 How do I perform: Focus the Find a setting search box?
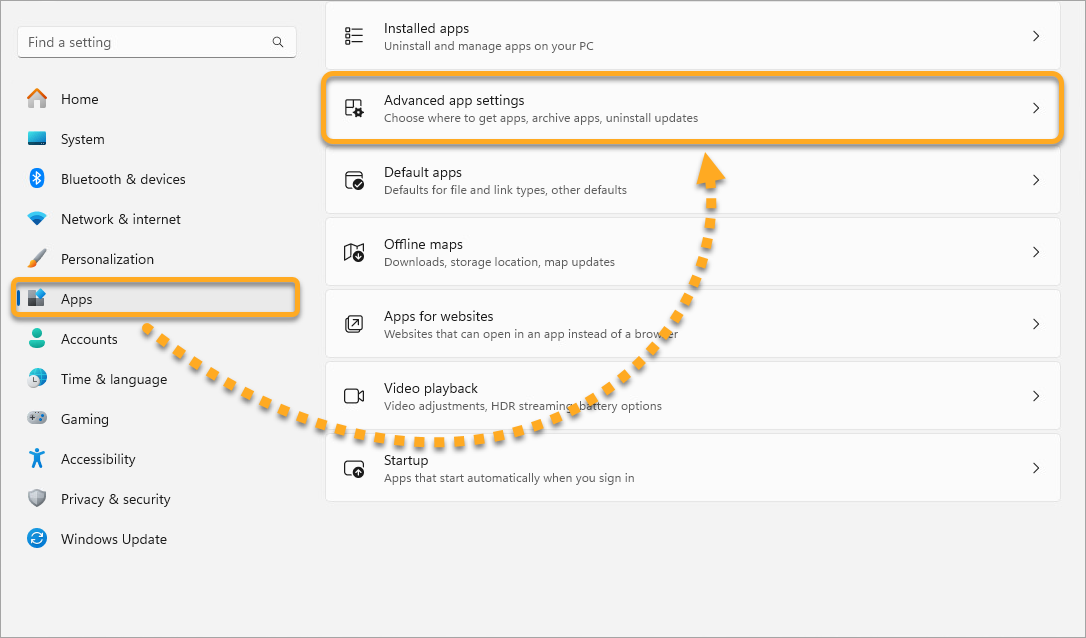tap(145, 42)
